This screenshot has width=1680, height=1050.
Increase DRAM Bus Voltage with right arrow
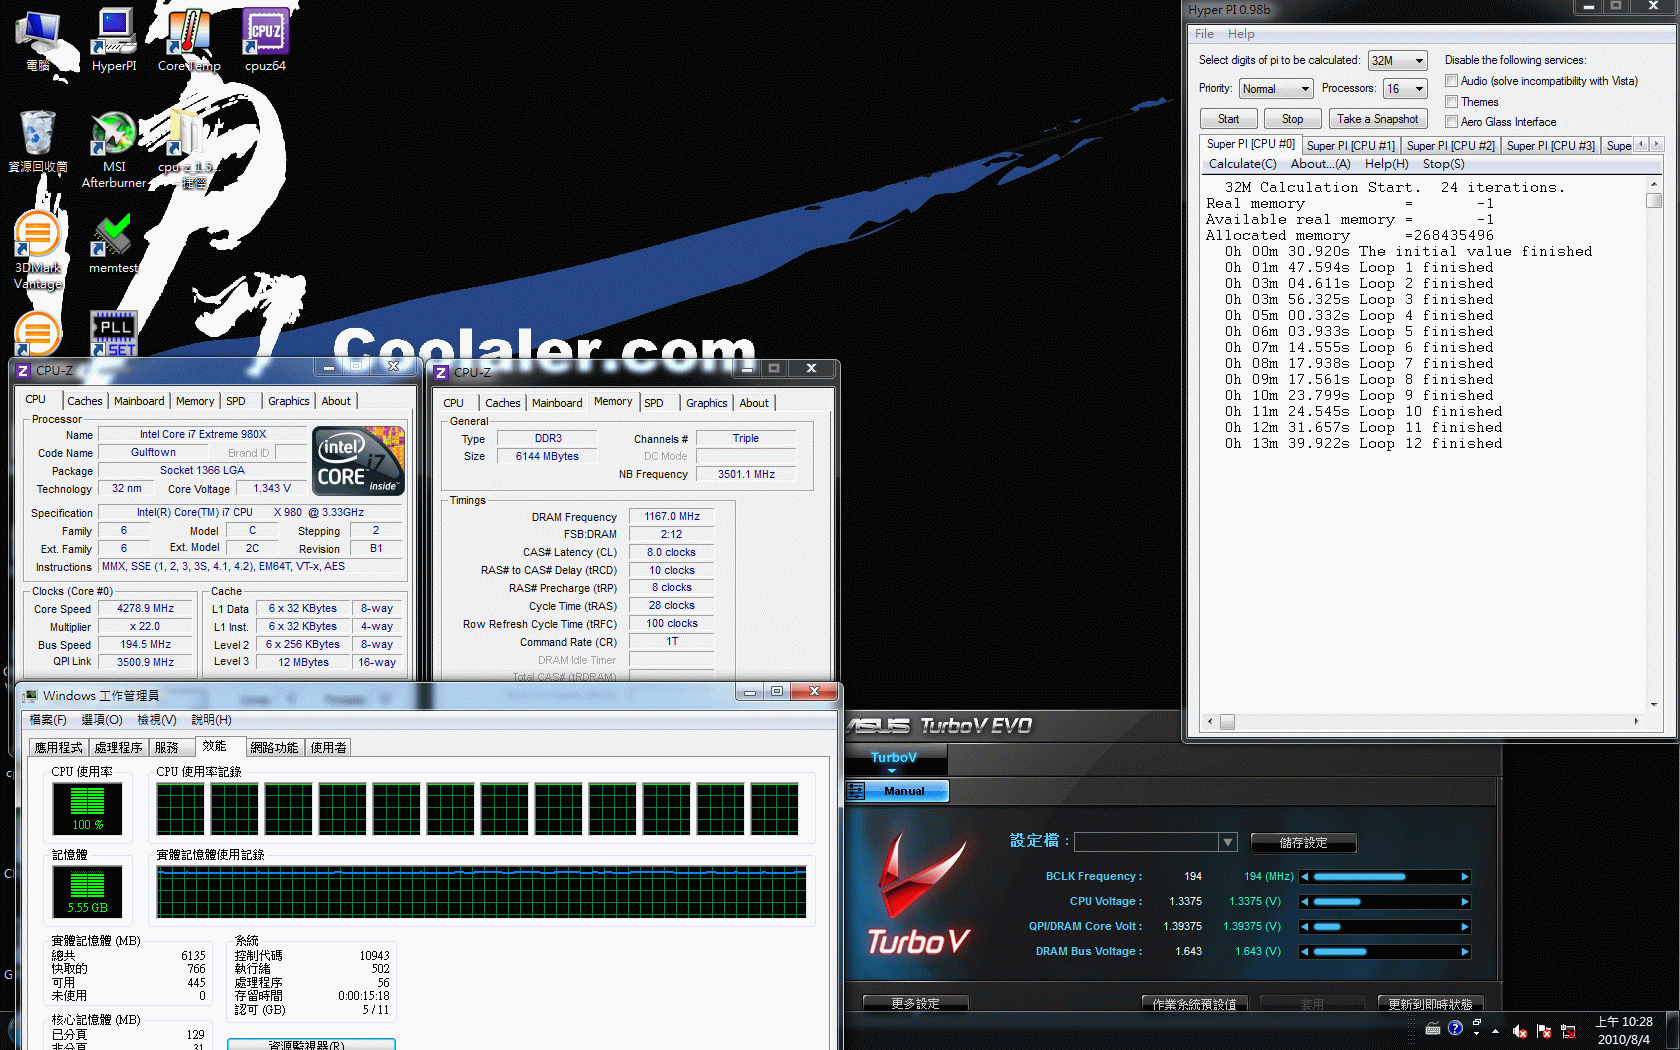click(x=1465, y=952)
